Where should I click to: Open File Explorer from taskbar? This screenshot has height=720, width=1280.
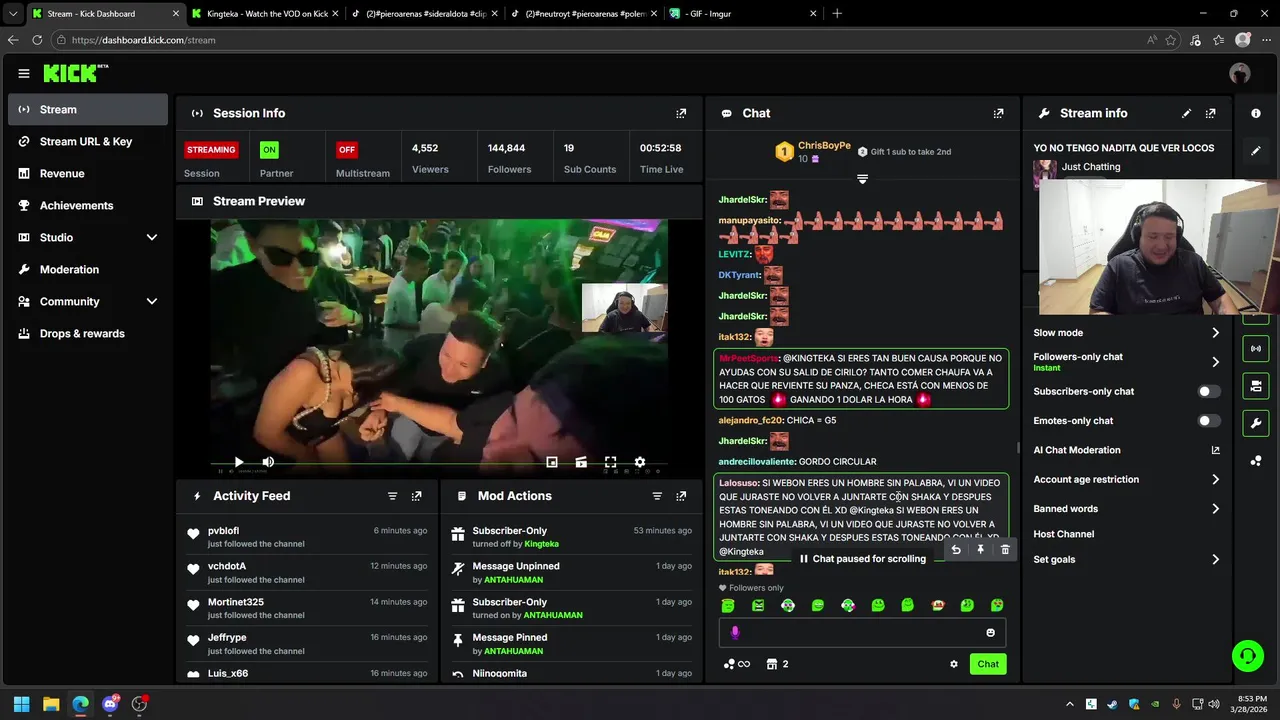pos(51,704)
